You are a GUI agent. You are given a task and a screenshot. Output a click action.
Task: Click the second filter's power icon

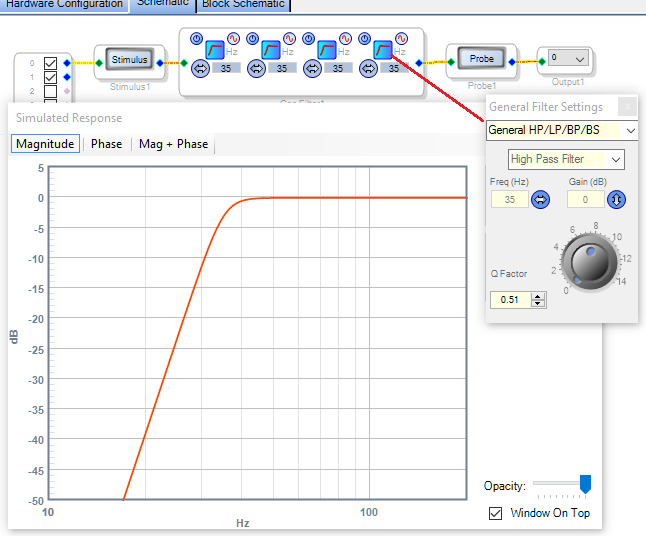tap(253, 39)
